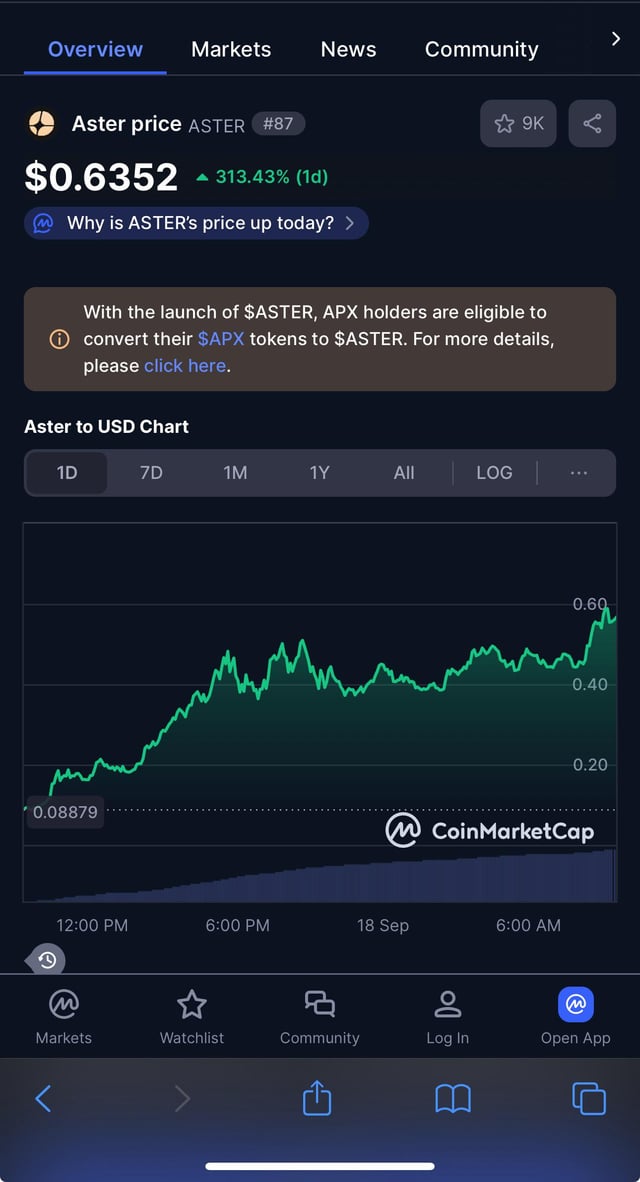Switch chart range to 1M
Image resolution: width=640 pixels, height=1182 pixels.
pos(235,473)
